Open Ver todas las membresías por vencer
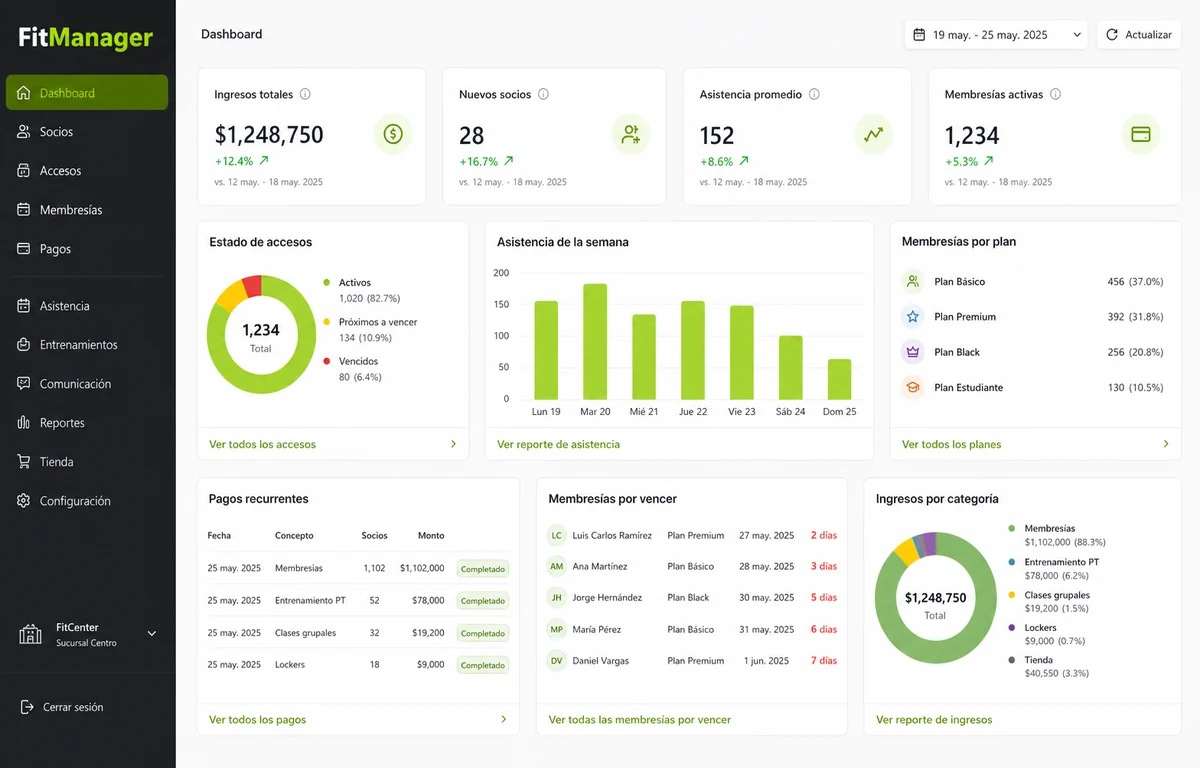The width and height of the screenshot is (1200, 768). click(x=640, y=719)
